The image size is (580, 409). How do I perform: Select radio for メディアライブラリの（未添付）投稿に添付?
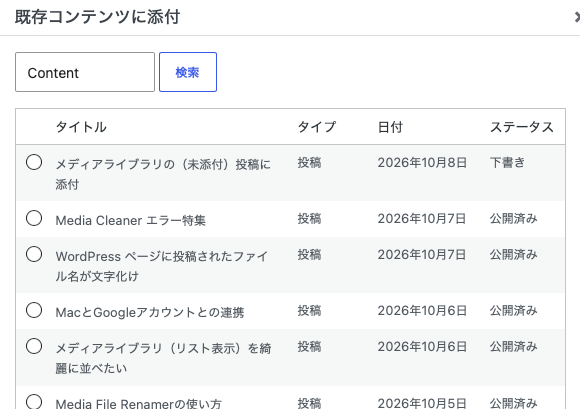click(34, 162)
